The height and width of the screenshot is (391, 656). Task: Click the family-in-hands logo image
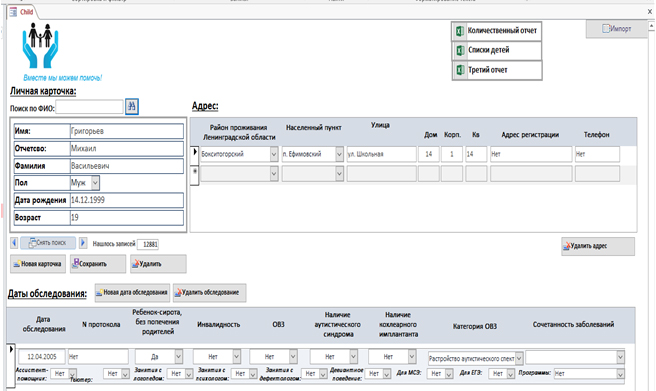[41, 46]
